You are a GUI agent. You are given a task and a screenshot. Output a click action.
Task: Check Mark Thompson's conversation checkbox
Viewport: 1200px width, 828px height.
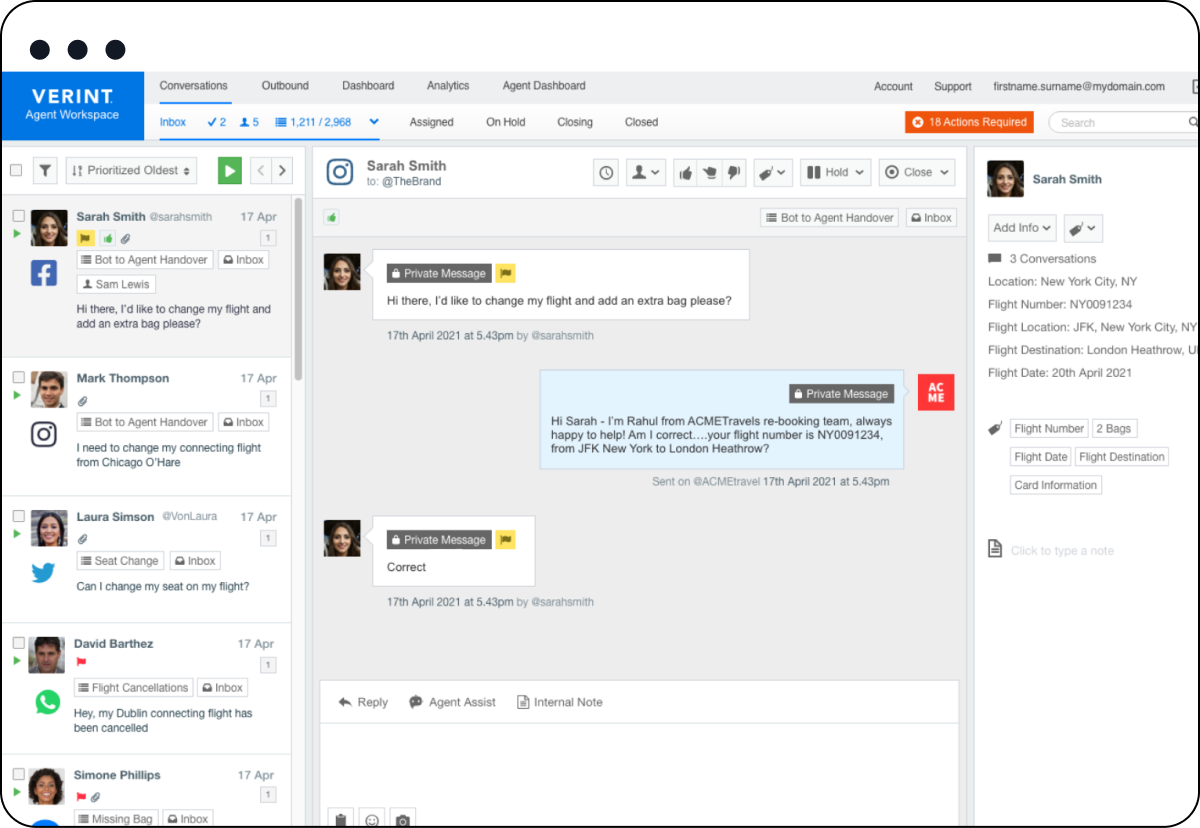(x=18, y=375)
